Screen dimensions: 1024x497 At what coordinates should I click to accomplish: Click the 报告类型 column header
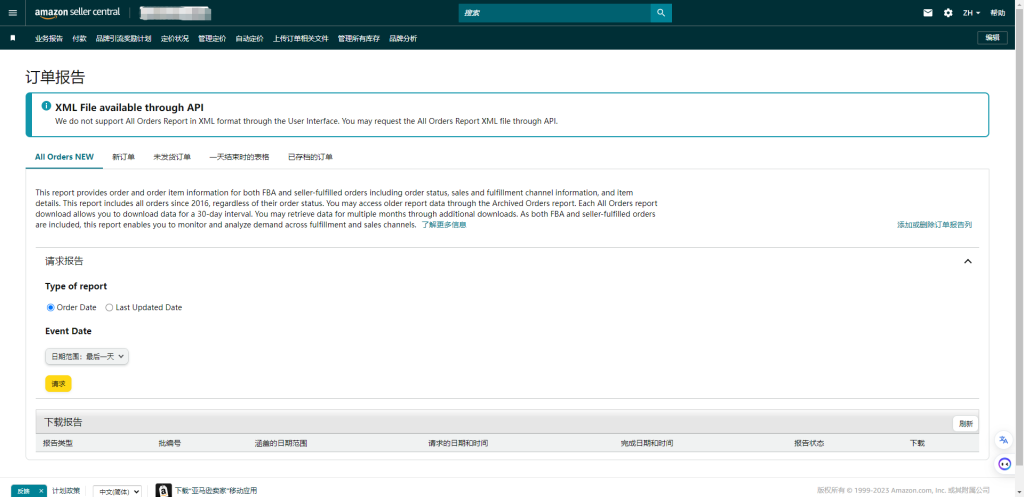pyautogui.click(x=58, y=443)
